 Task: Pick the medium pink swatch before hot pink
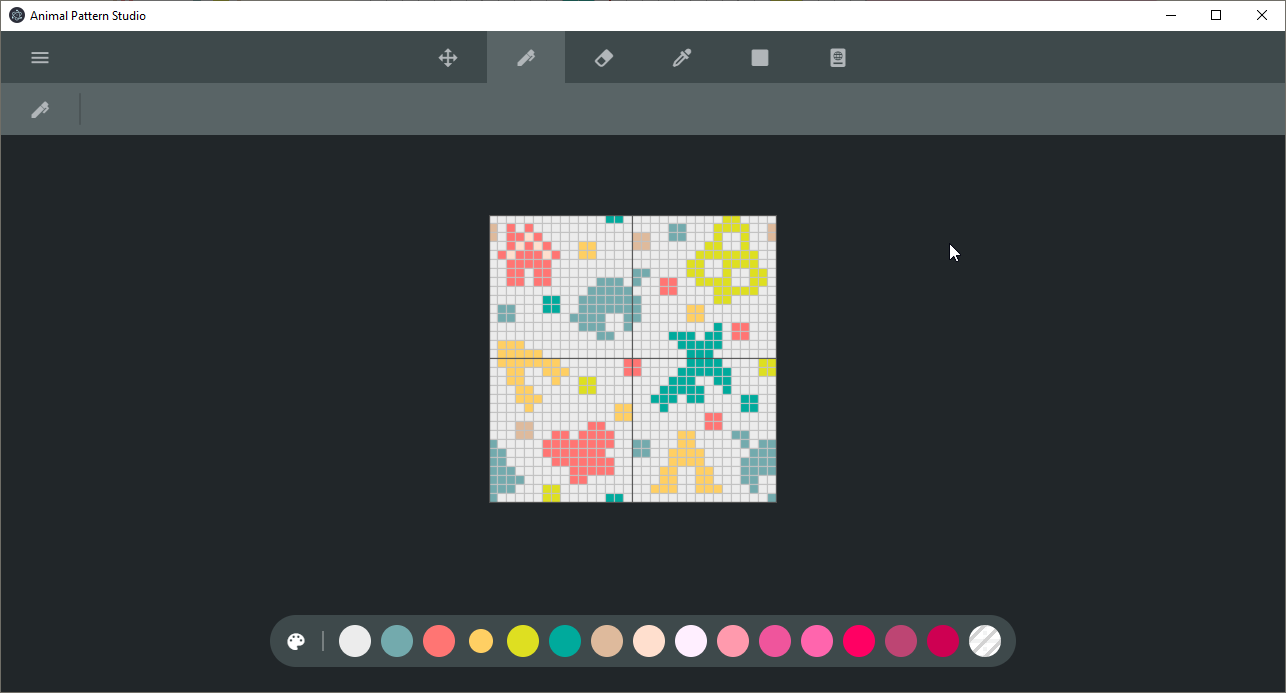coord(775,641)
